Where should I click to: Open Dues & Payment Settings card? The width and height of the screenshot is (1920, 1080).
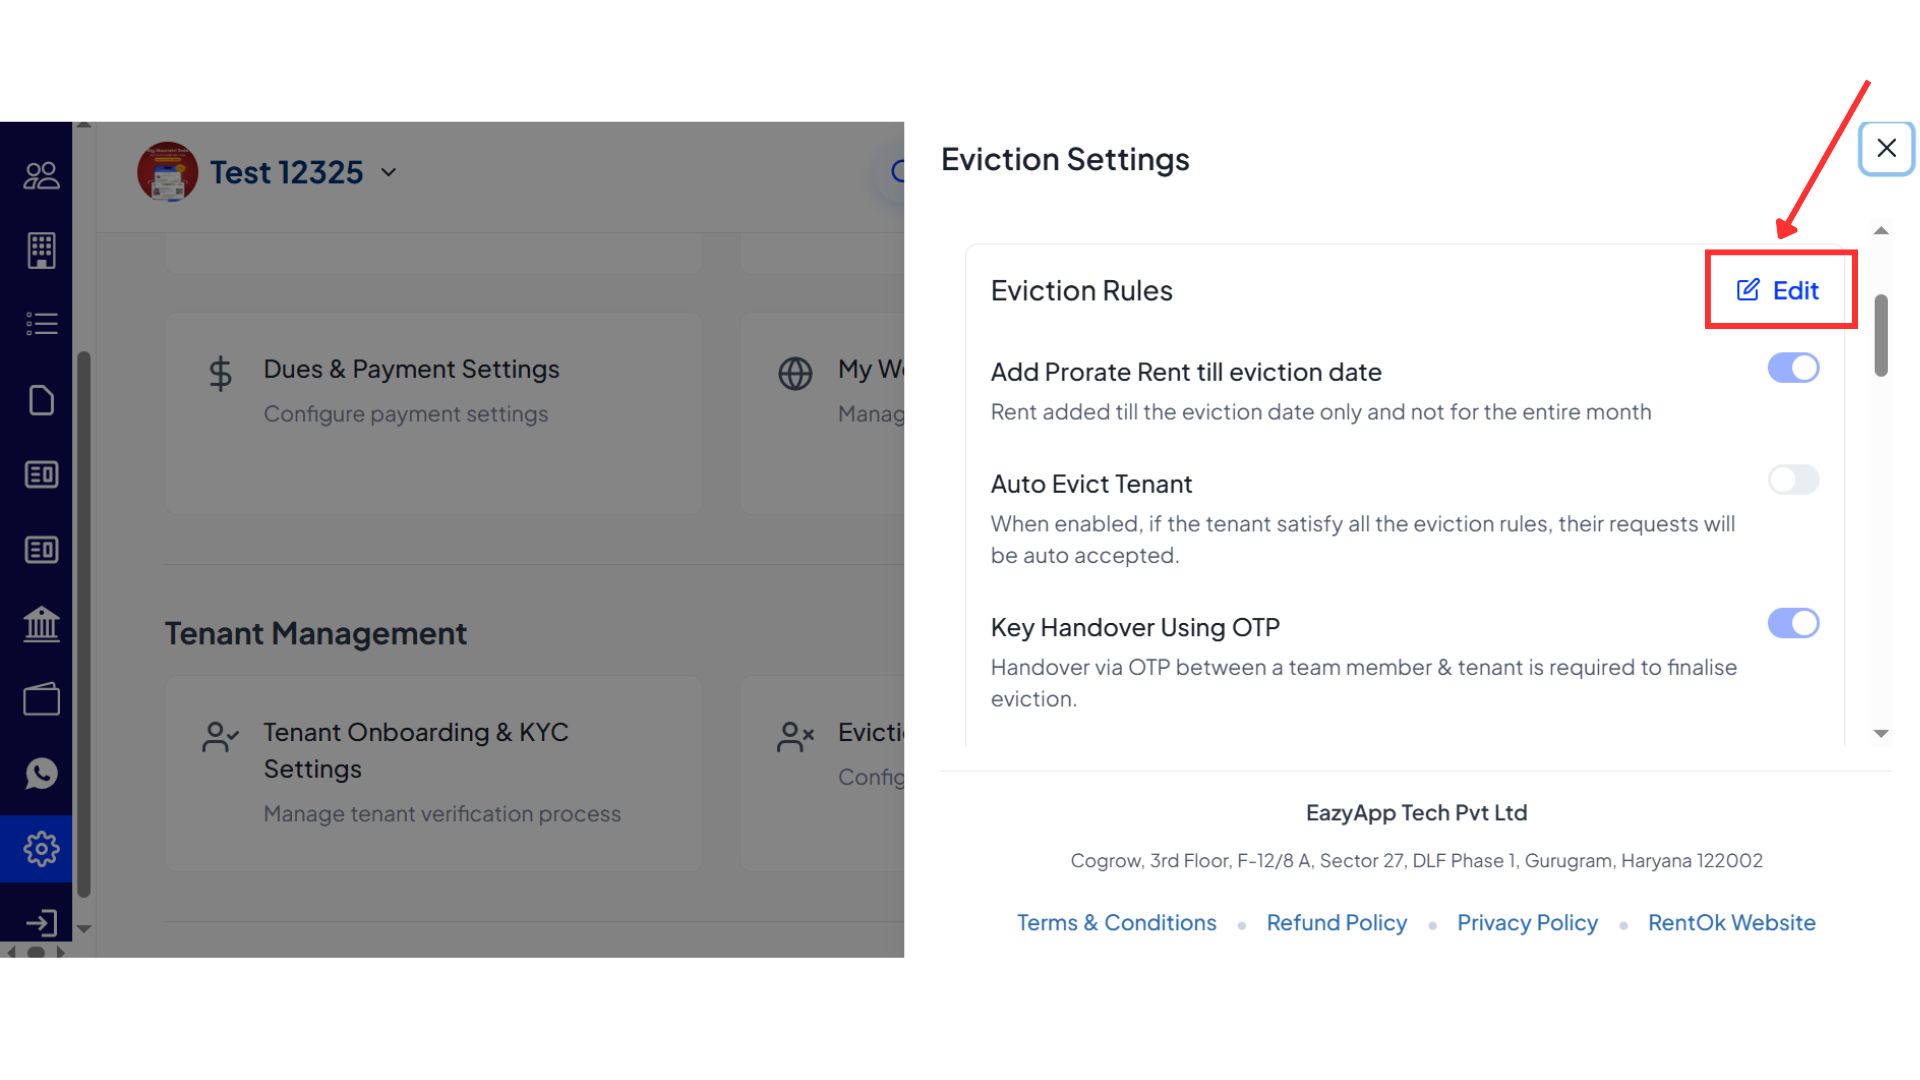pyautogui.click(x=433, y=412)
